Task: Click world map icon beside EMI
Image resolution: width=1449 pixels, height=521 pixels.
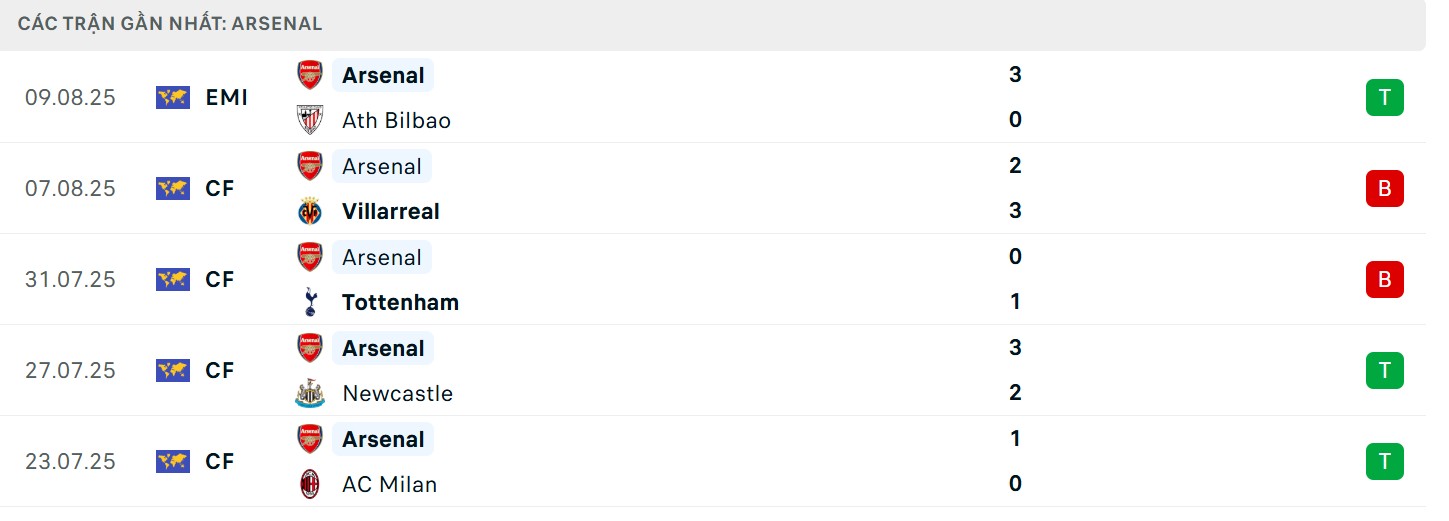Action: click(x=173, y=97)
